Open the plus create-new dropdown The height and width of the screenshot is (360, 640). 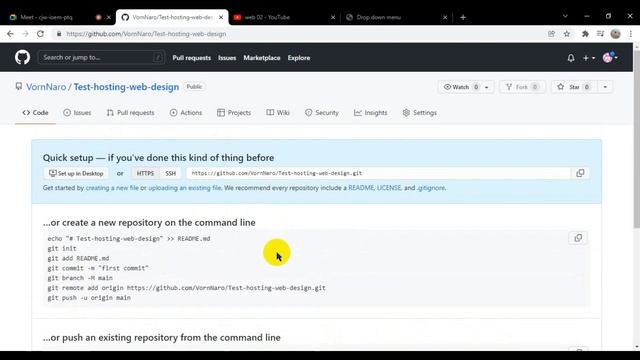[x=589, y=58]
